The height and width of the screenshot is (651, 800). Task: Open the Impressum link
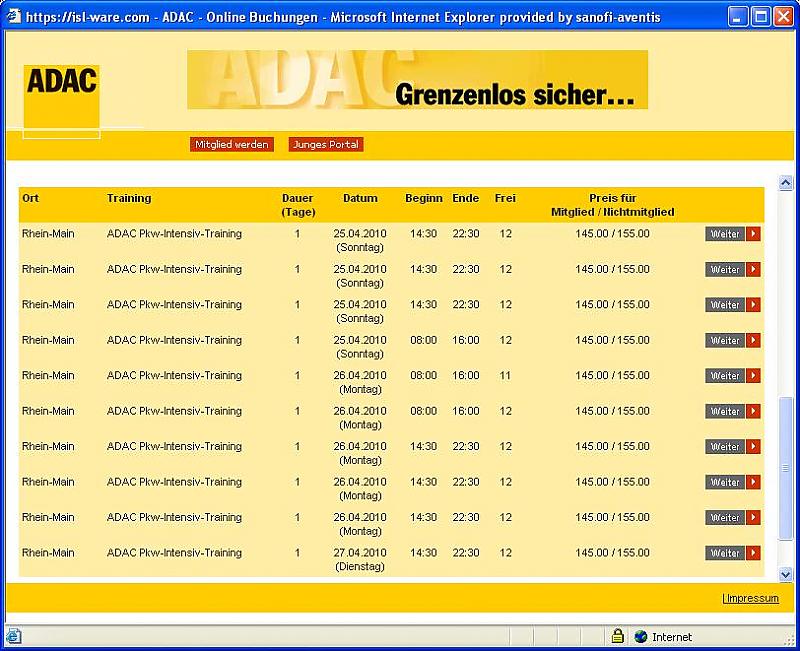[750, 598]
